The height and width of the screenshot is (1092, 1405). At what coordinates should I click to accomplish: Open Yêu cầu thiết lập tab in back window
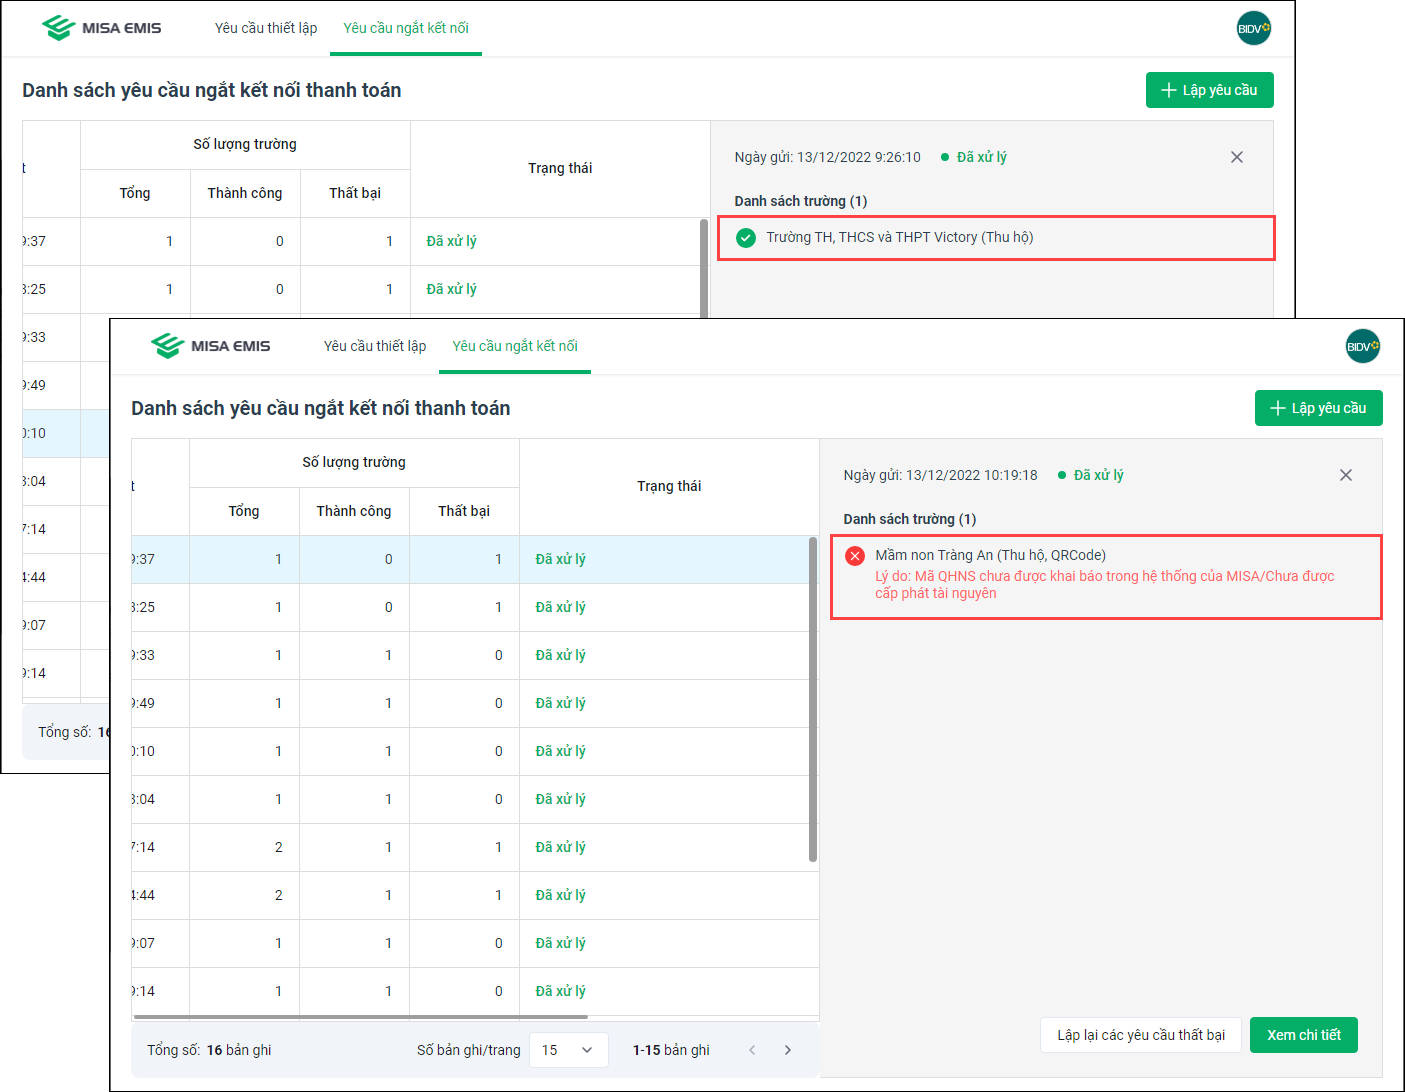point(266,28)
